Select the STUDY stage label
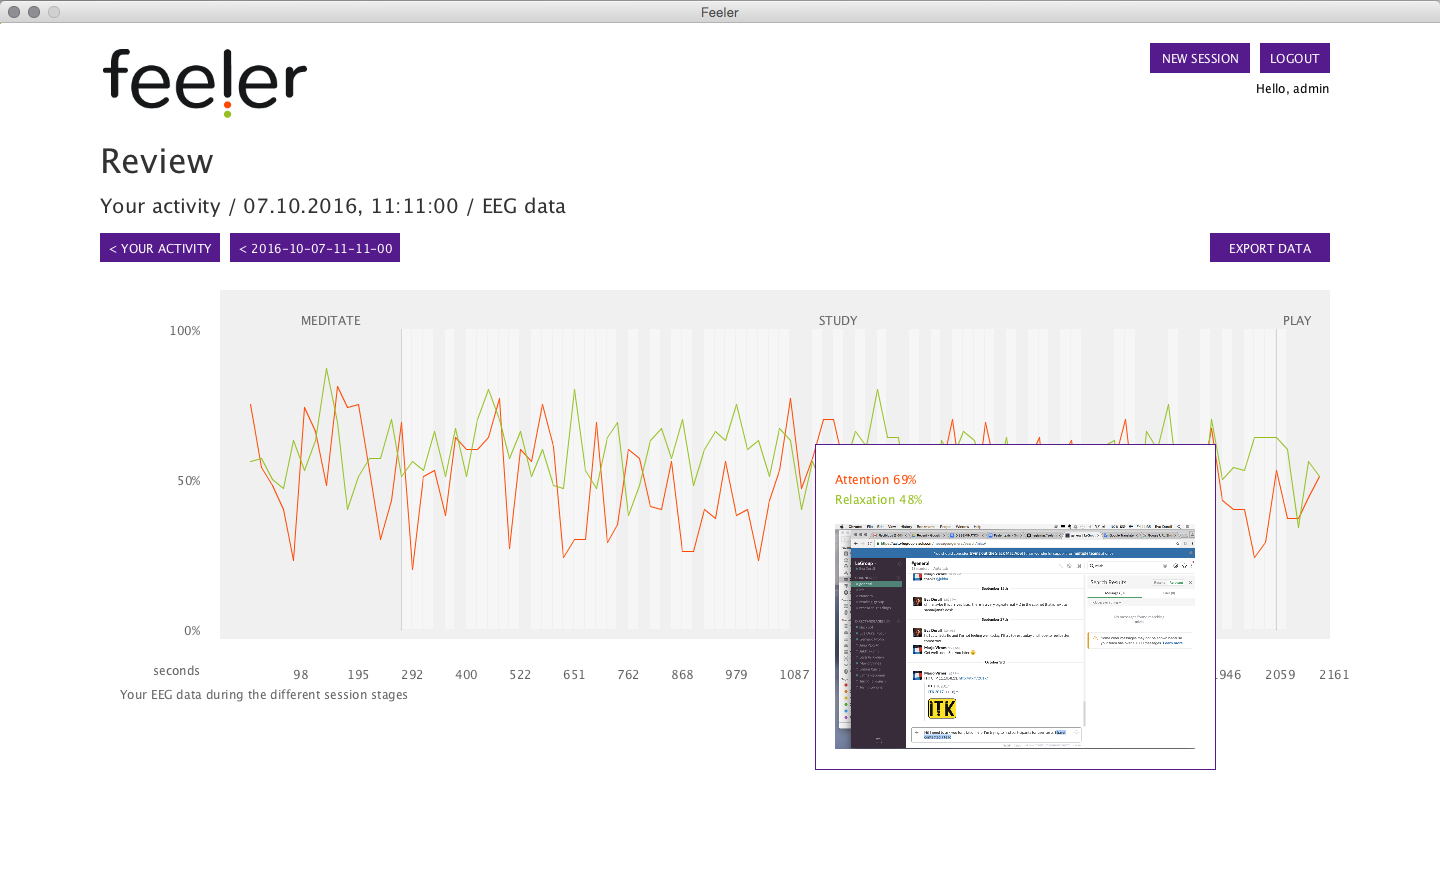 click(x=838, y=321)
